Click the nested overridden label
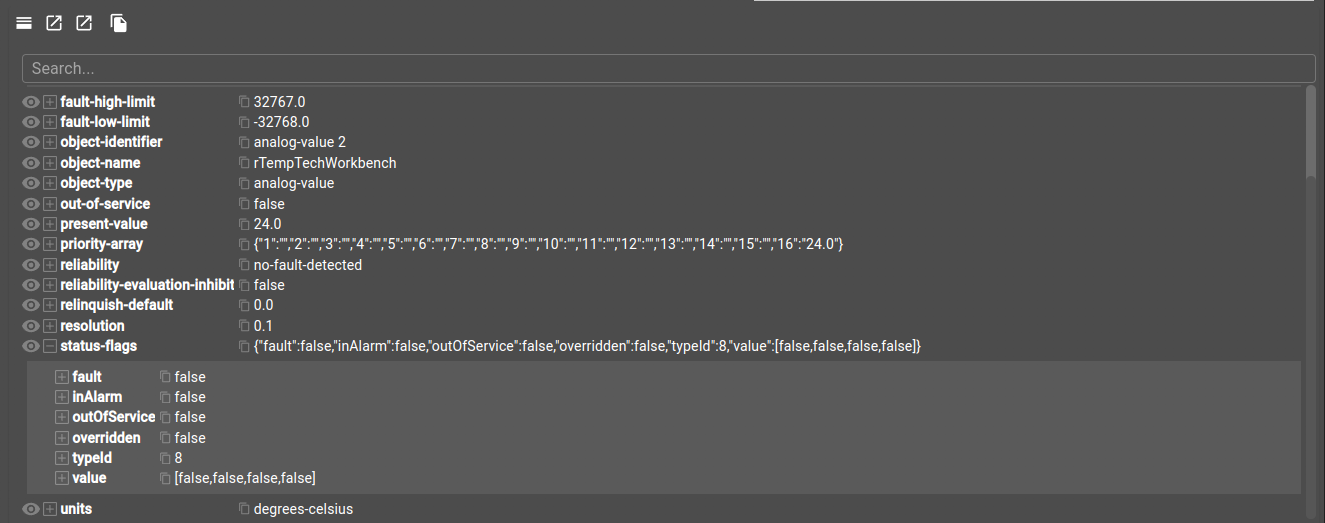The image size is (1325, 523). coord(107,438)
